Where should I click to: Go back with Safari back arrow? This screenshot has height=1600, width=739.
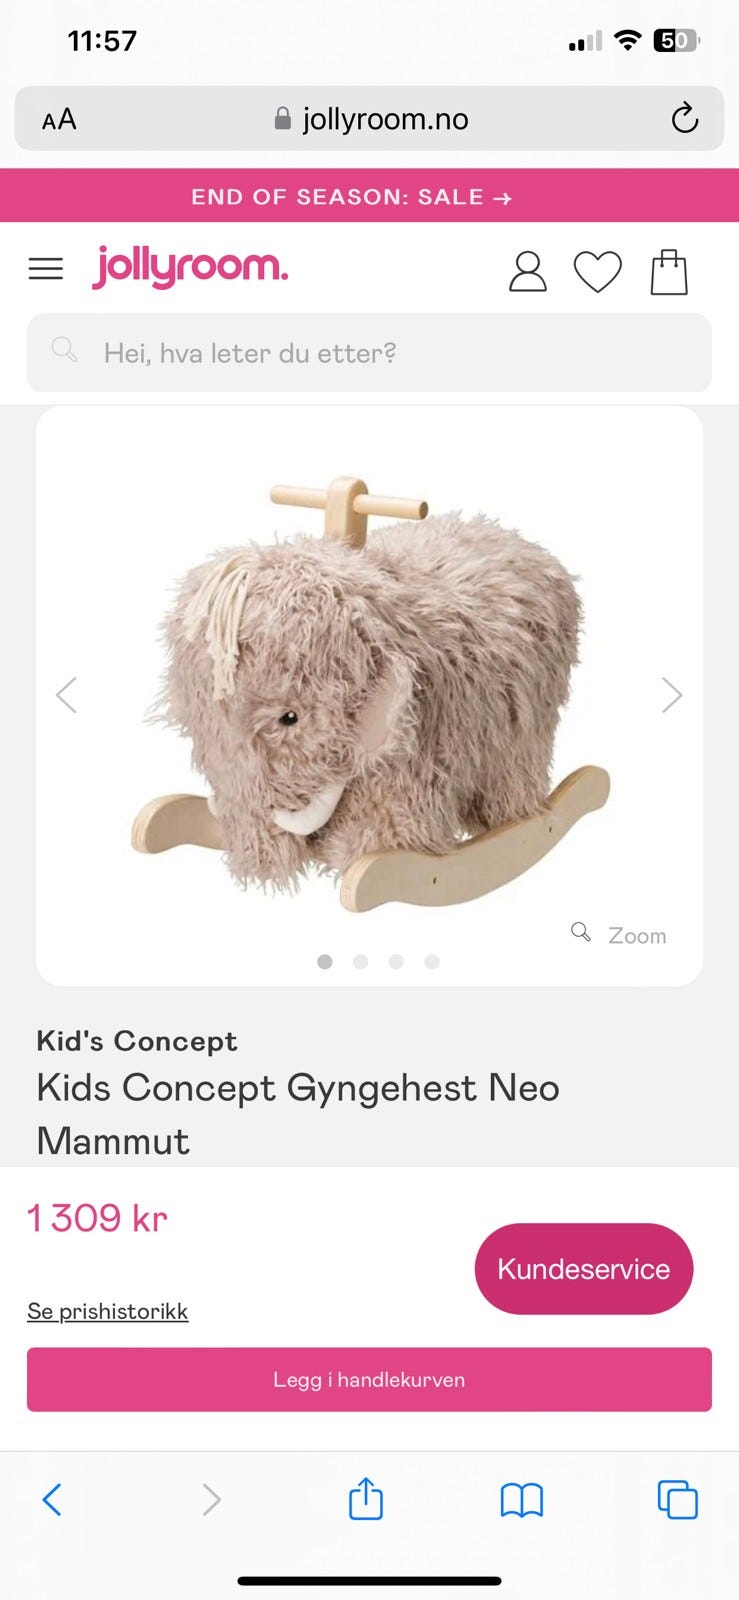[x=52, y=1499]
